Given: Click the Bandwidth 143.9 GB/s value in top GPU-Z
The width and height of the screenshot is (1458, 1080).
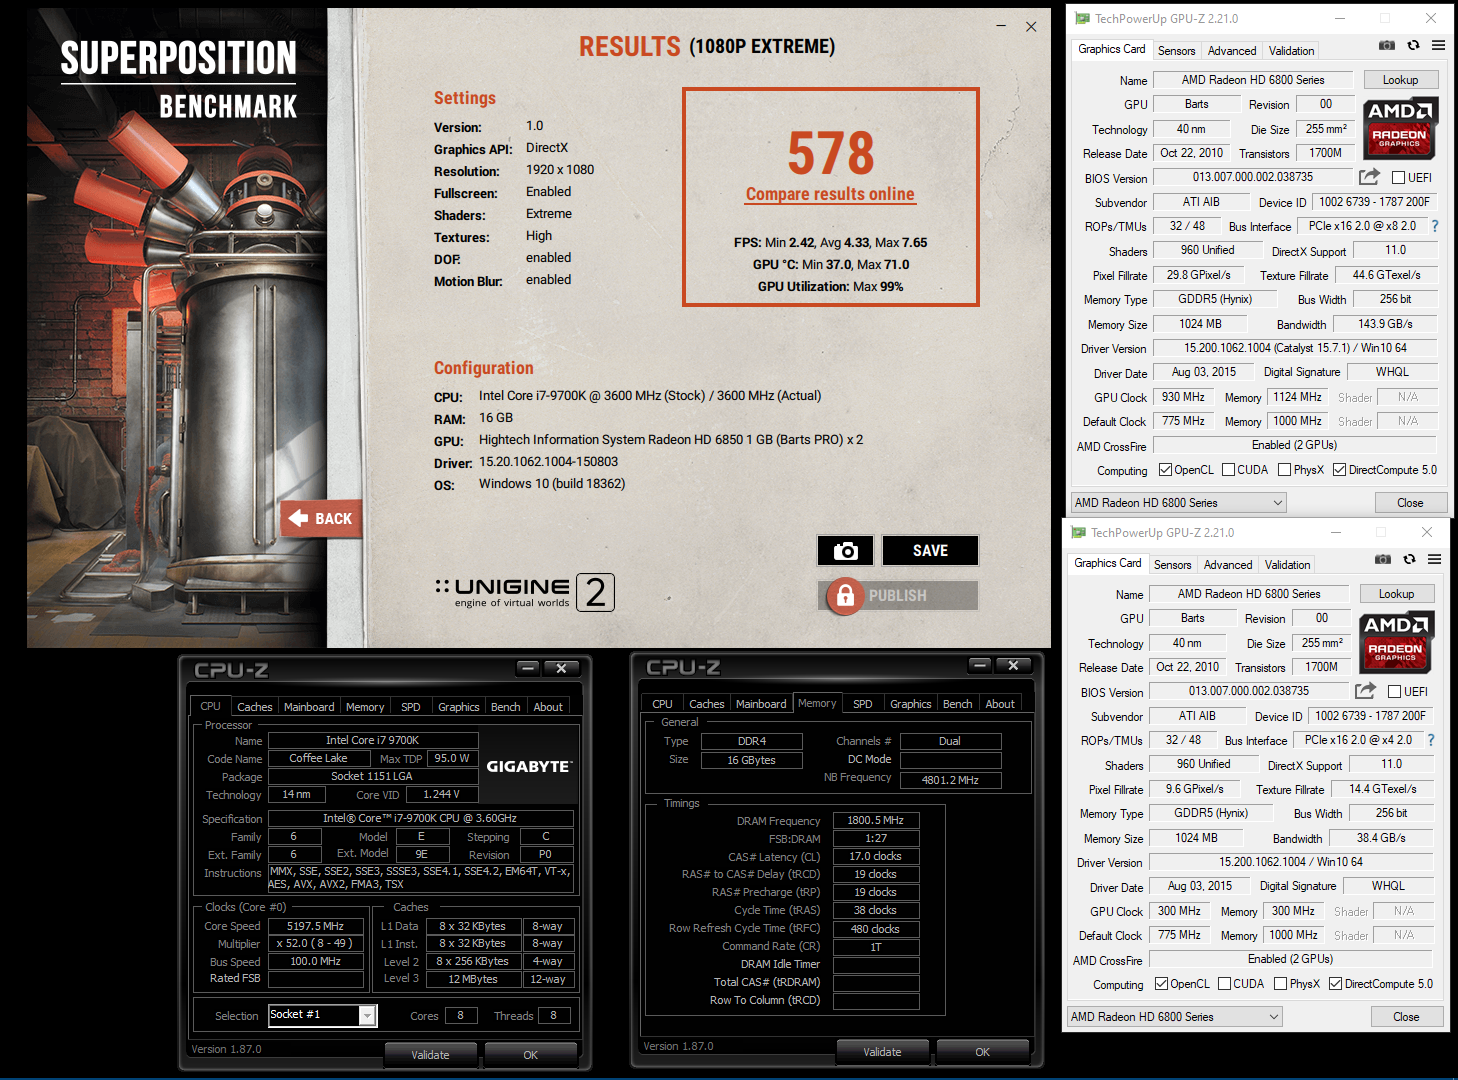Looking at the screenshot, I should coord(1385,324).
